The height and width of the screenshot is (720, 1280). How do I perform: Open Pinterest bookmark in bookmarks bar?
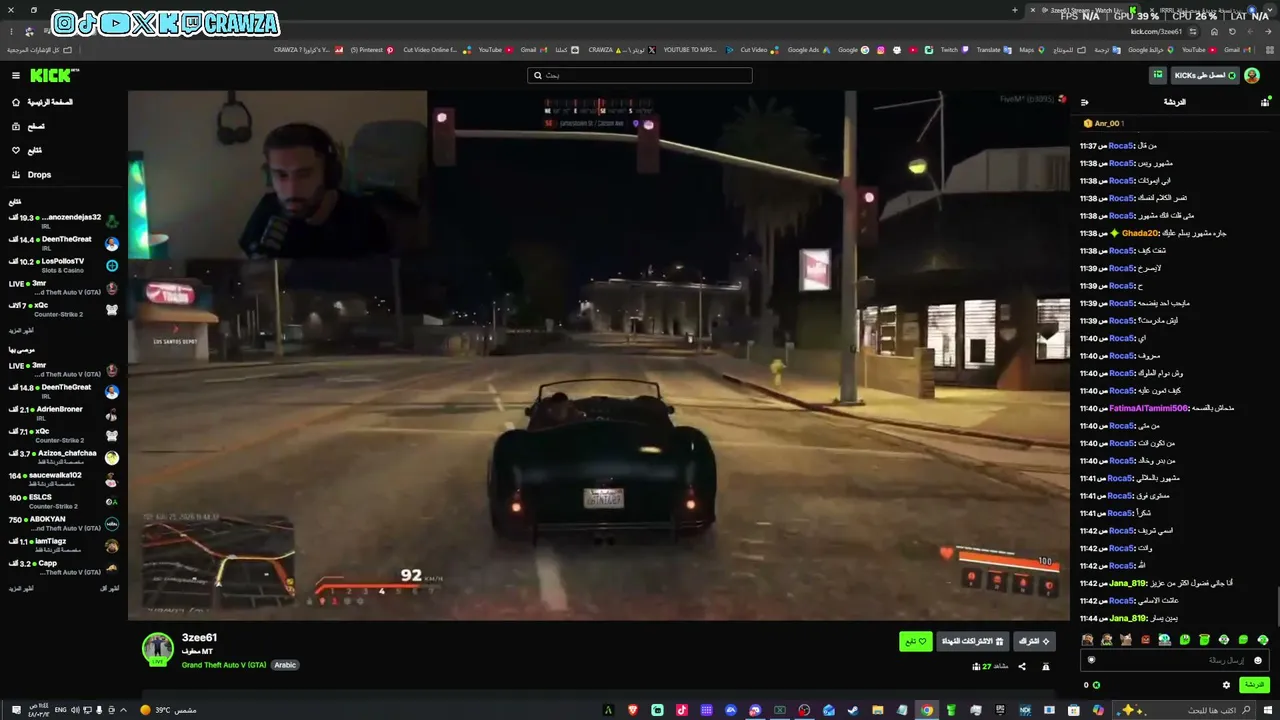[372, 50]
